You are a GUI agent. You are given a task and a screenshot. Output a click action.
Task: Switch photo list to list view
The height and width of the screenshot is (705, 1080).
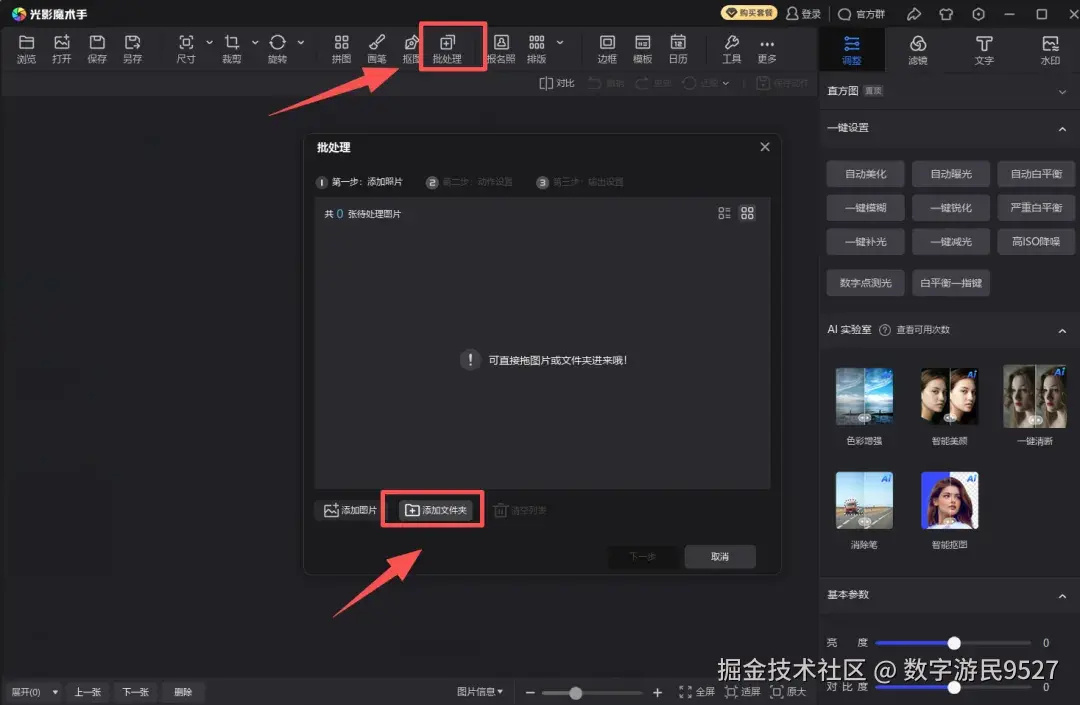click(x=724, y=212)
